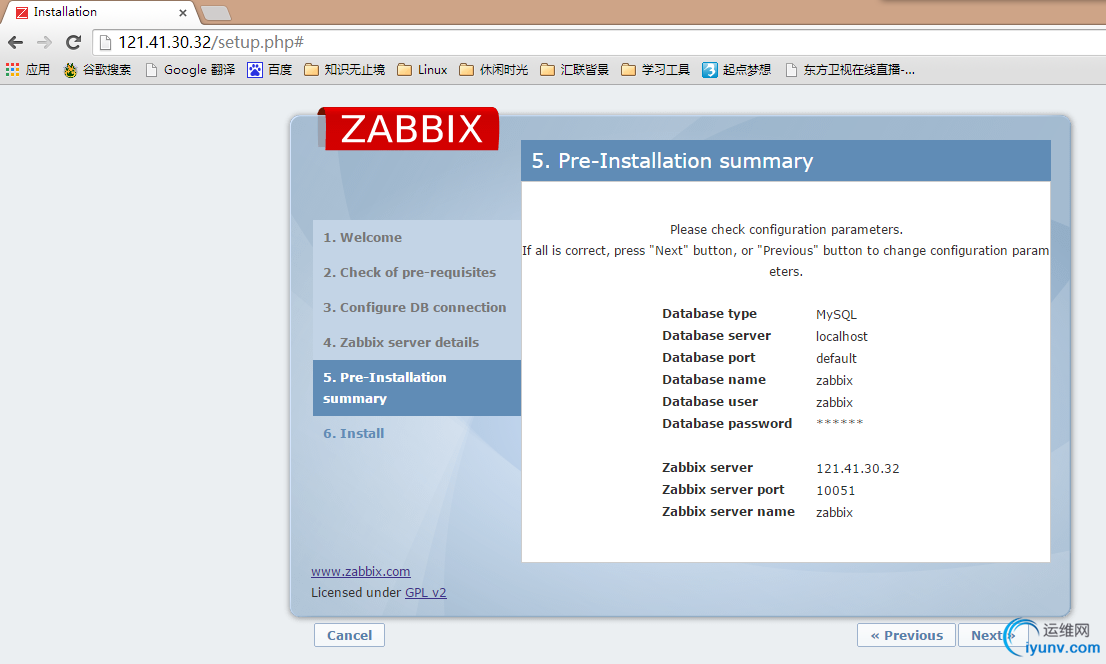Screen dimensions: 1106x664
Task: Close the Installation browser tab
Action: 183,13
